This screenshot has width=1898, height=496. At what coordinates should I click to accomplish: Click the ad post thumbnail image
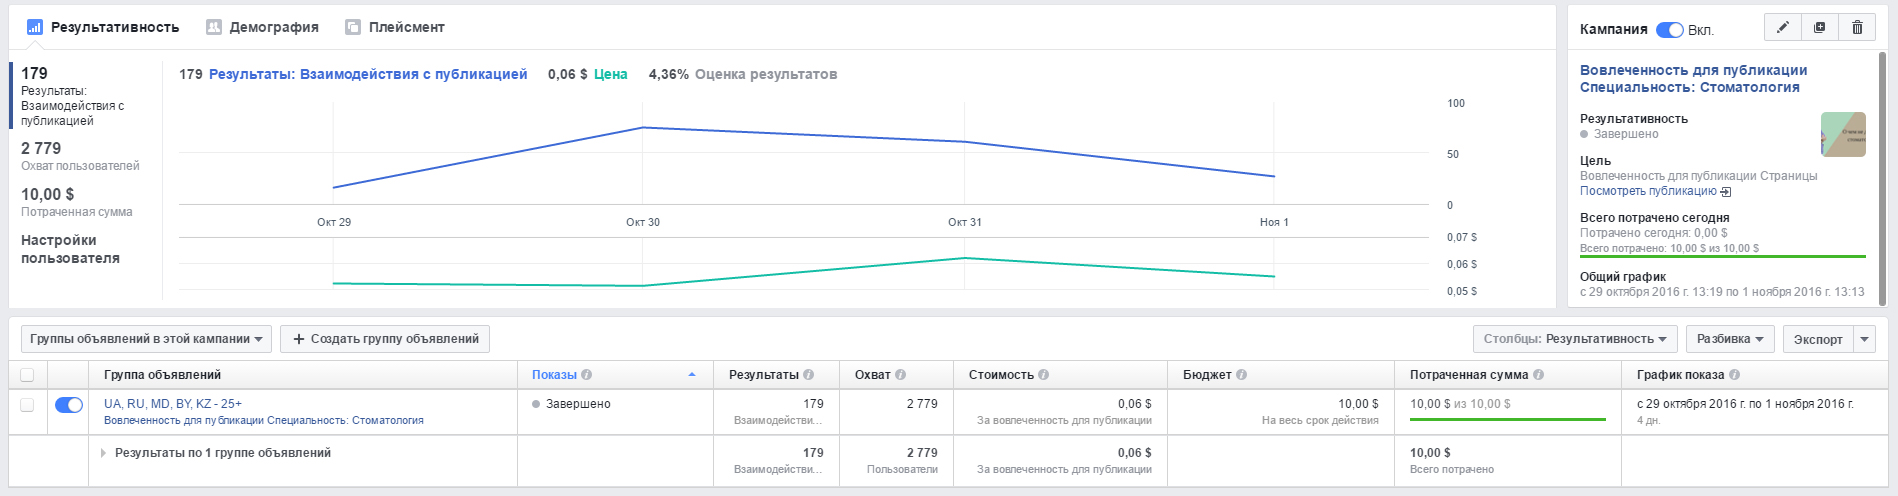(x=1843, y=134)
